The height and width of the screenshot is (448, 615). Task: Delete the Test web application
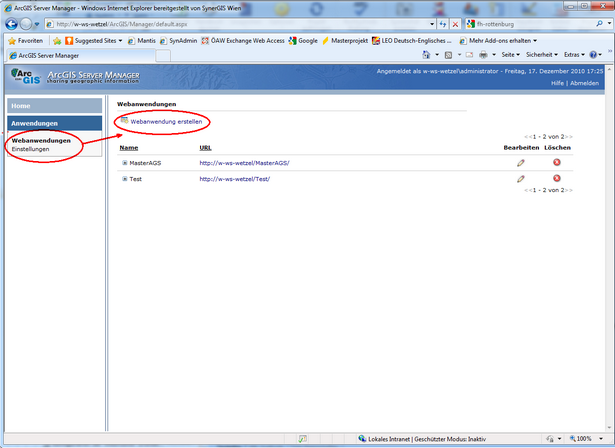point(556,179)
